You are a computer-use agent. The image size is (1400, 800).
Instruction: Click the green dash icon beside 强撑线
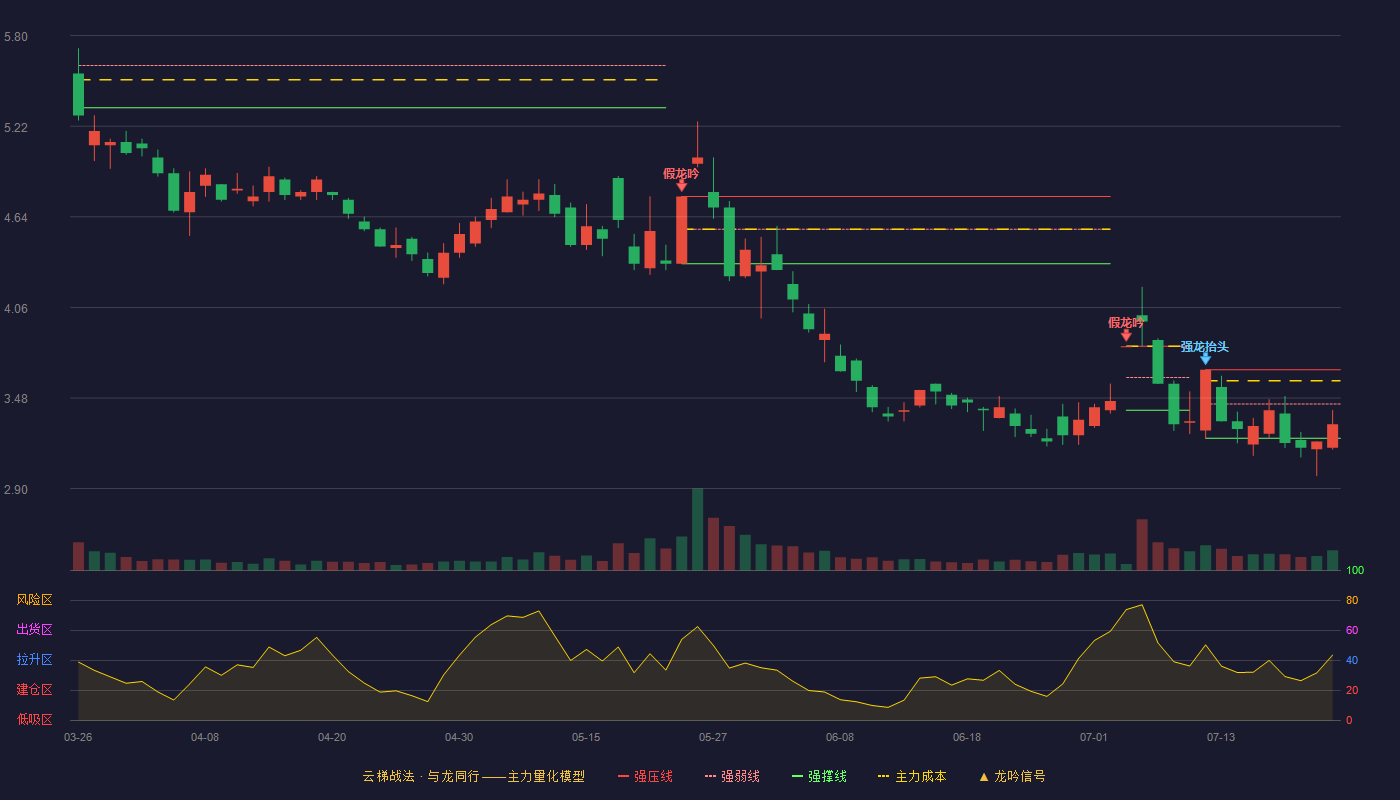click(797, 776)
